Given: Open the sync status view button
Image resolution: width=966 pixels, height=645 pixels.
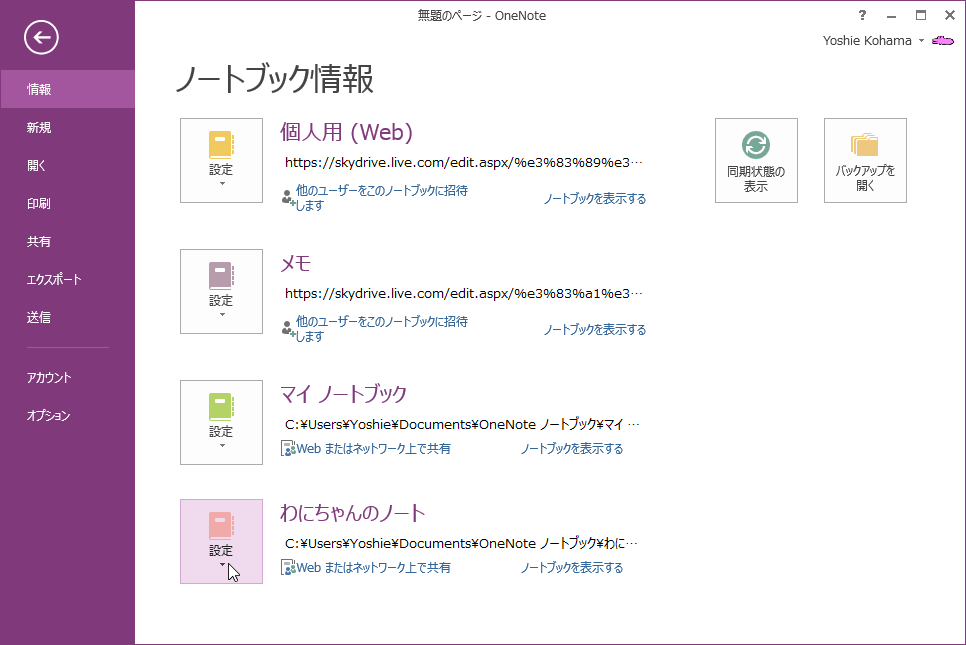Looking at the screenshot, I should (x=756, y=160).
